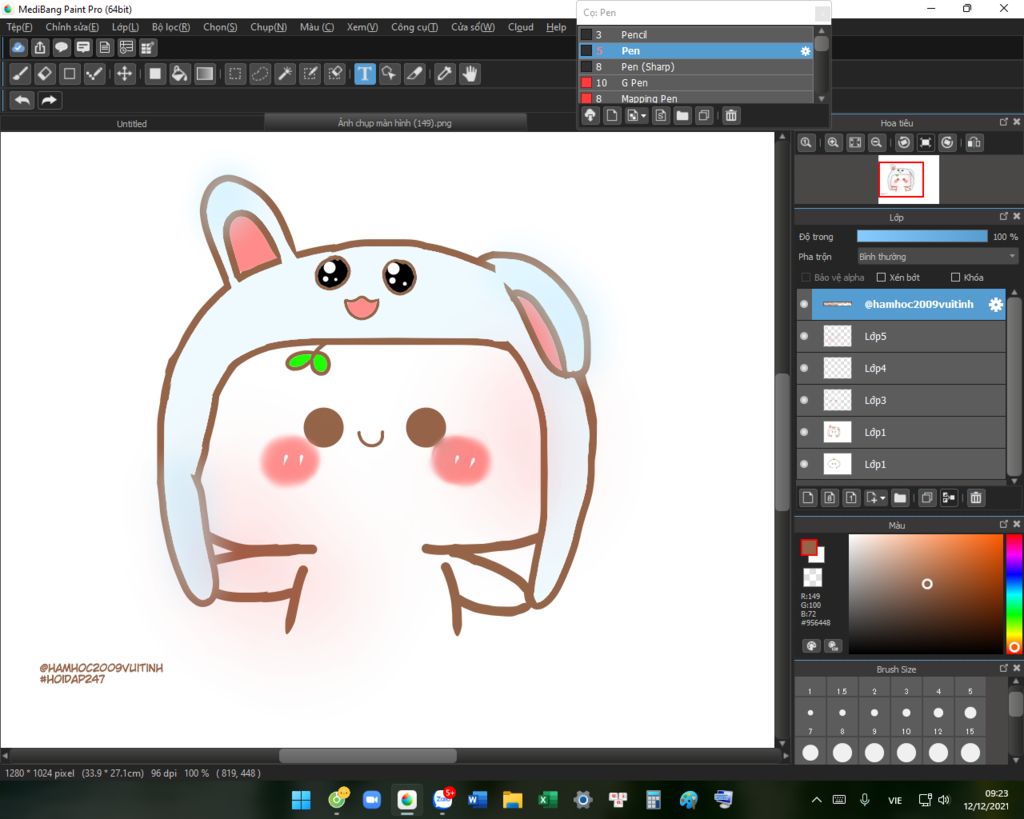This screenshot has height=819, width=1024.
Task: Open the color palette icon
Action: pyautogui.click(x=811, y=646)
